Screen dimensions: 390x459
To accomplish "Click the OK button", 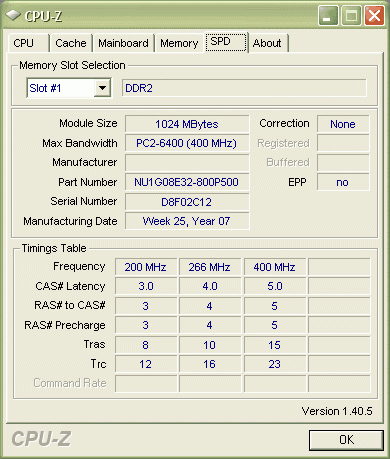I will click(x=346, y=440).
